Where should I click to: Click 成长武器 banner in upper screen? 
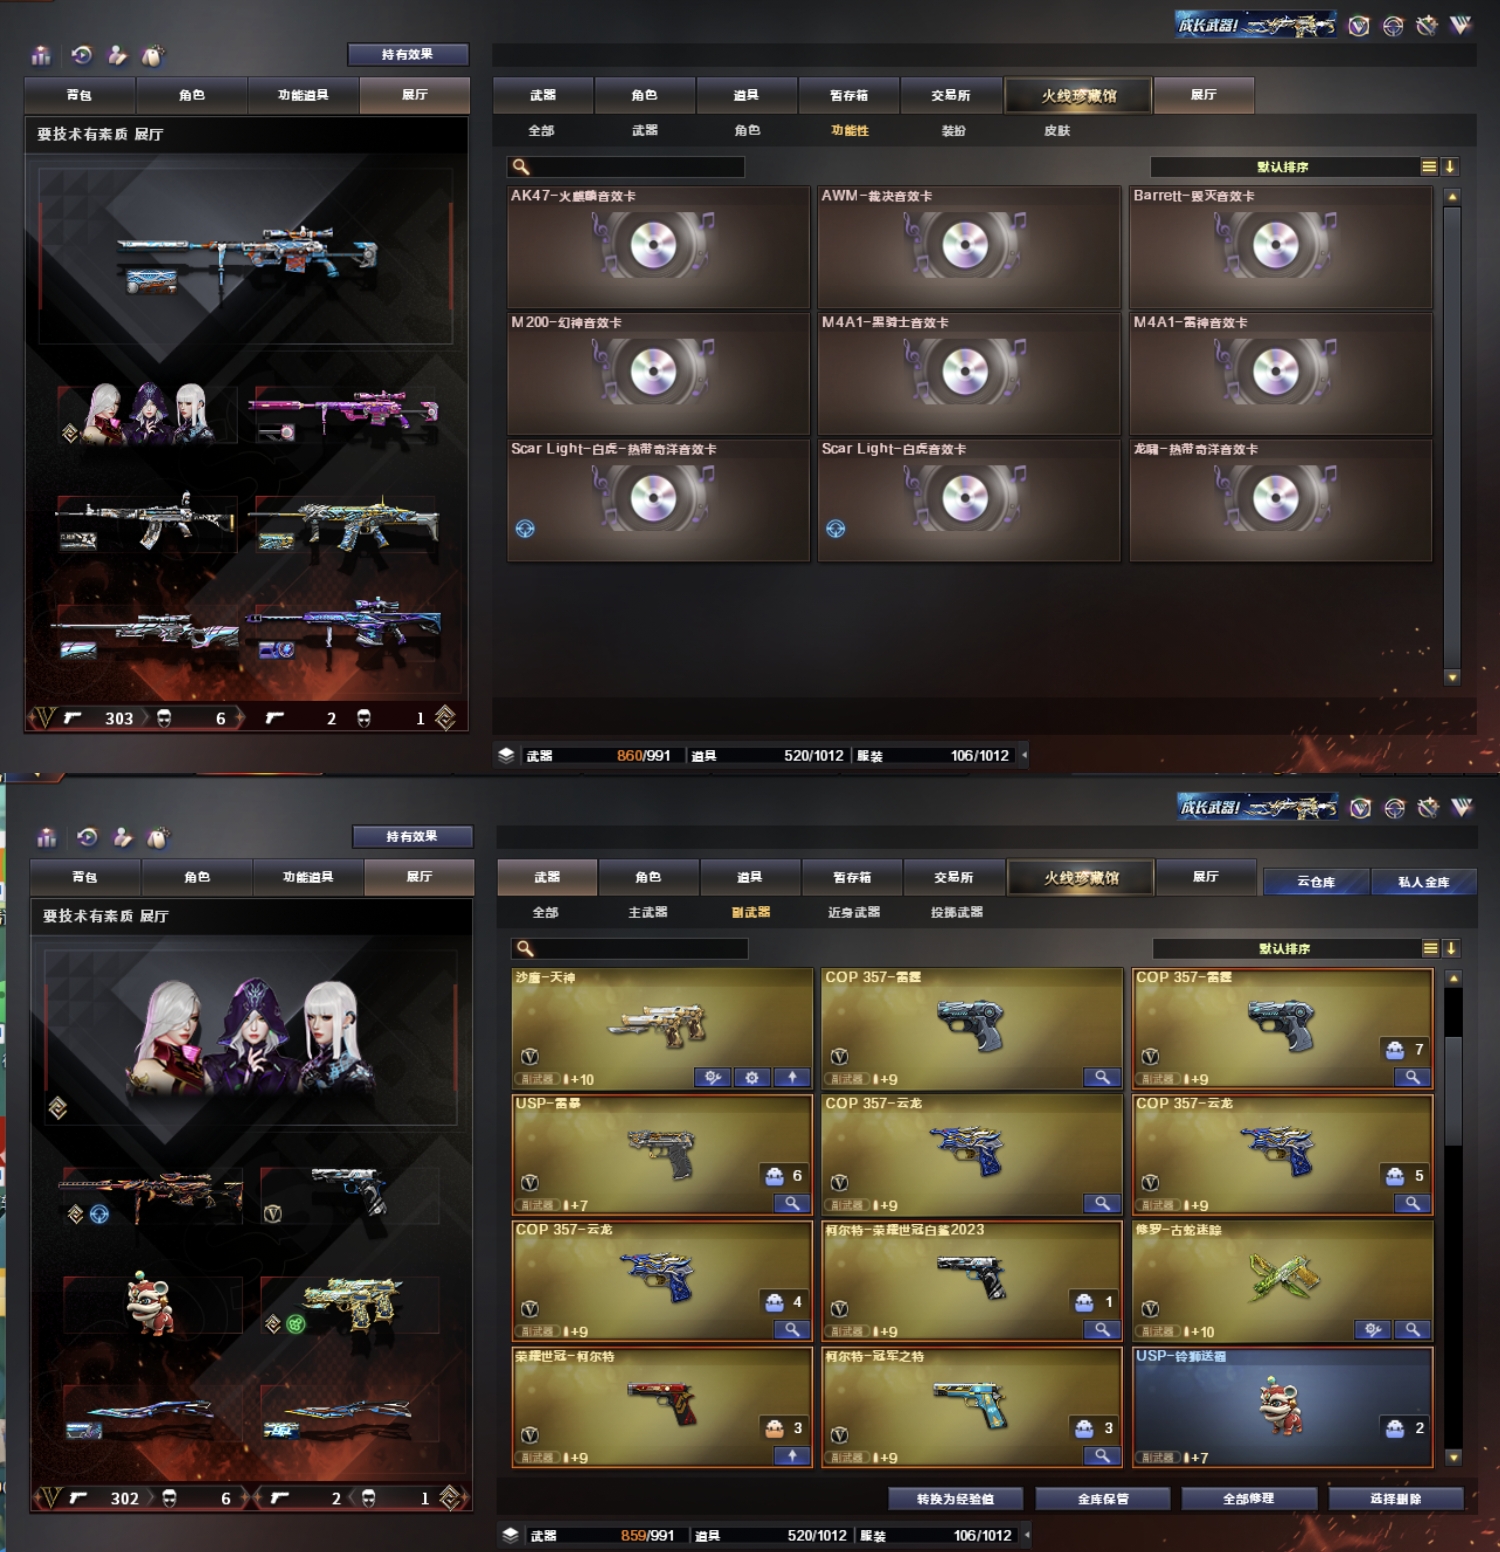1256,25
